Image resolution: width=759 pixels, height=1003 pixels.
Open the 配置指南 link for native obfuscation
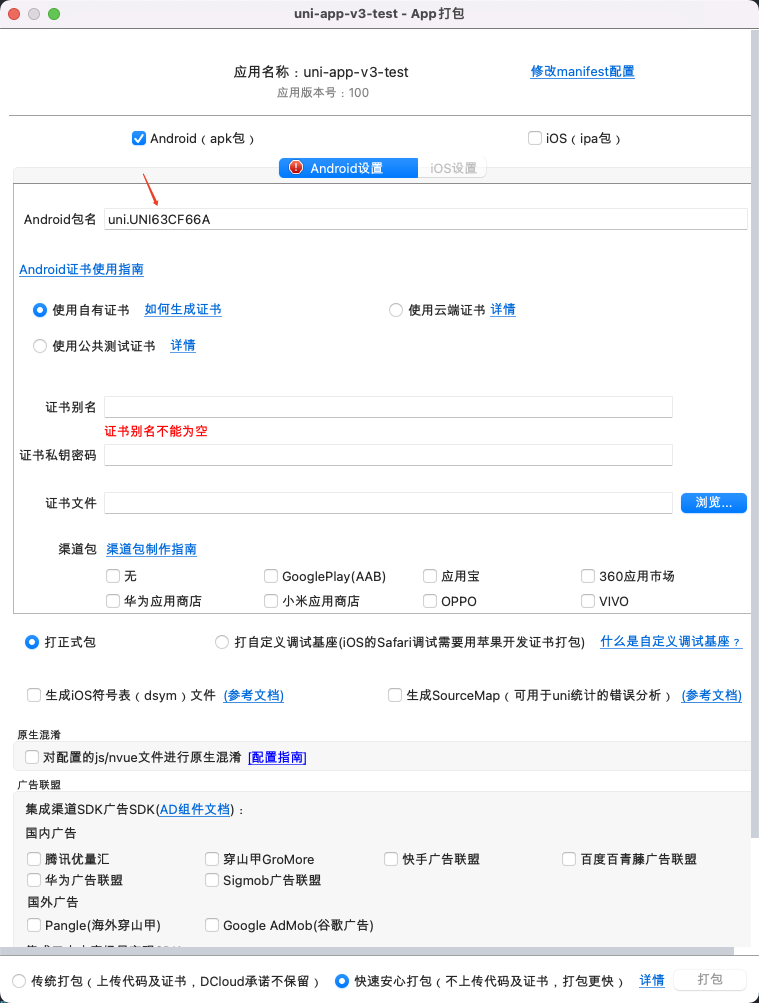point(277,757)
